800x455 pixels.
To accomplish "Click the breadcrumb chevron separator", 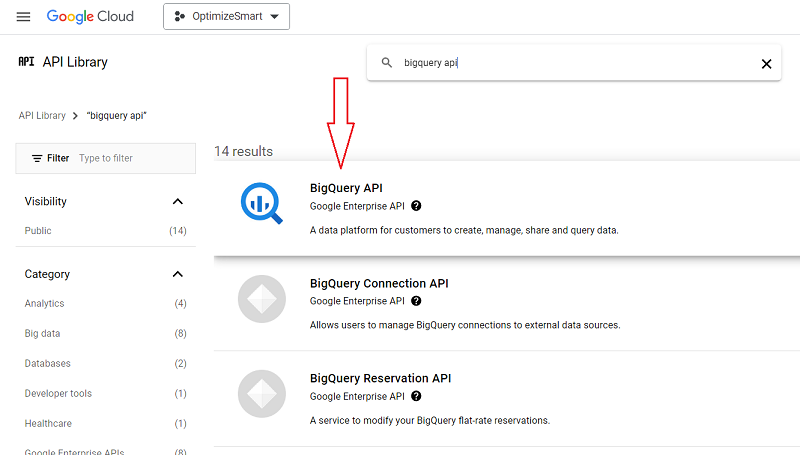I will click(75, 116).
